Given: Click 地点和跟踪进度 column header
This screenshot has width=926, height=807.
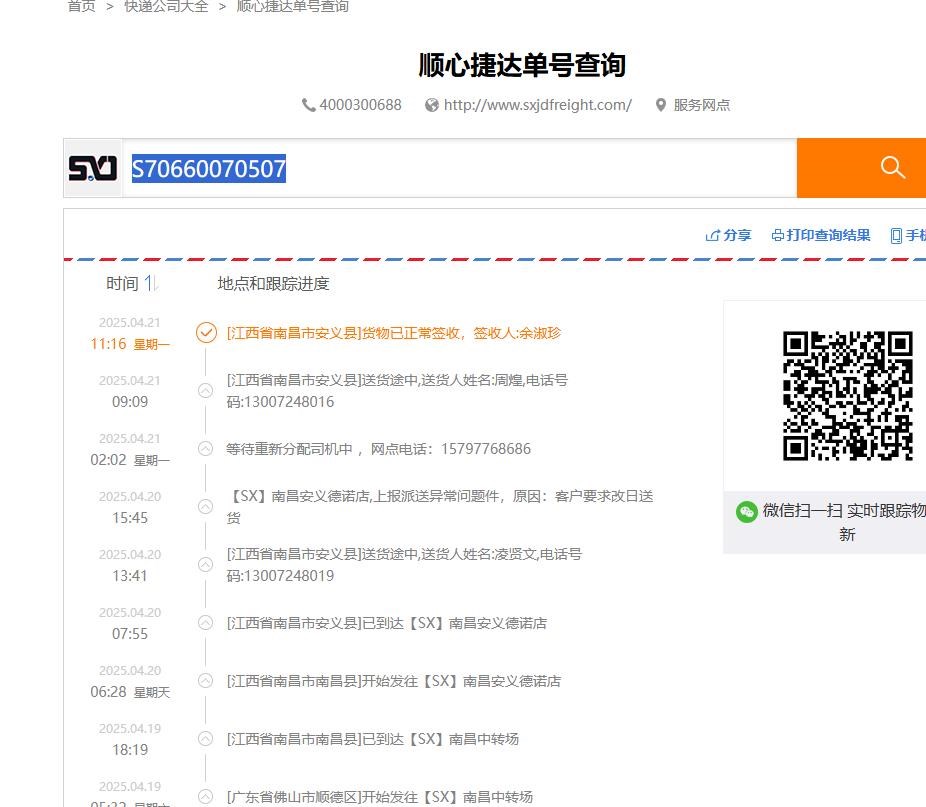Looking at the screenshot, I should tap(273, 284).
